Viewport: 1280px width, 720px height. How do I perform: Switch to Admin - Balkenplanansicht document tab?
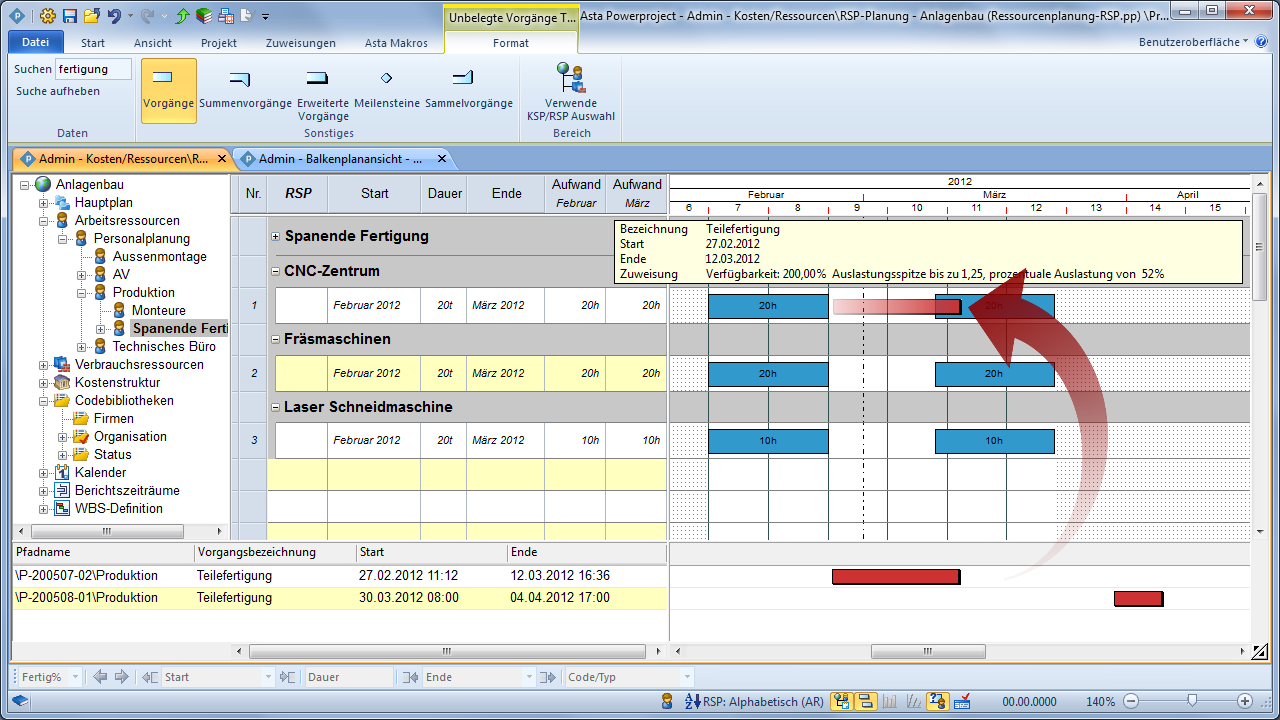click(340, 159)
